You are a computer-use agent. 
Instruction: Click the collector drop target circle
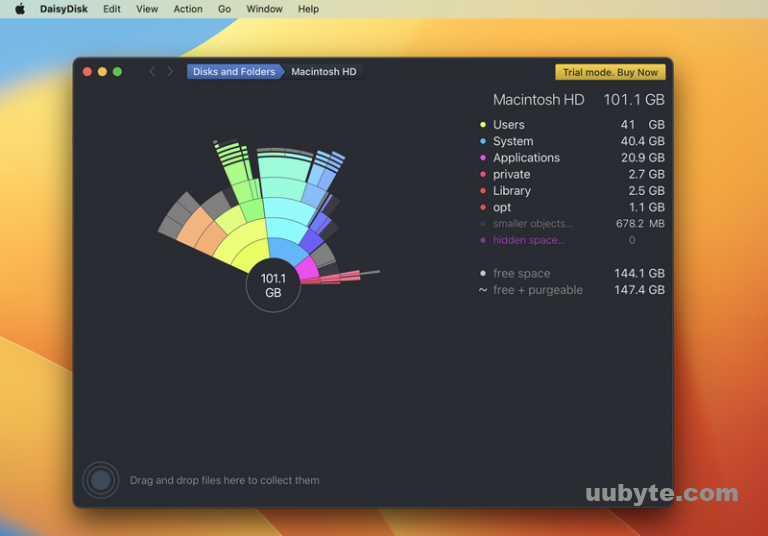100,480
